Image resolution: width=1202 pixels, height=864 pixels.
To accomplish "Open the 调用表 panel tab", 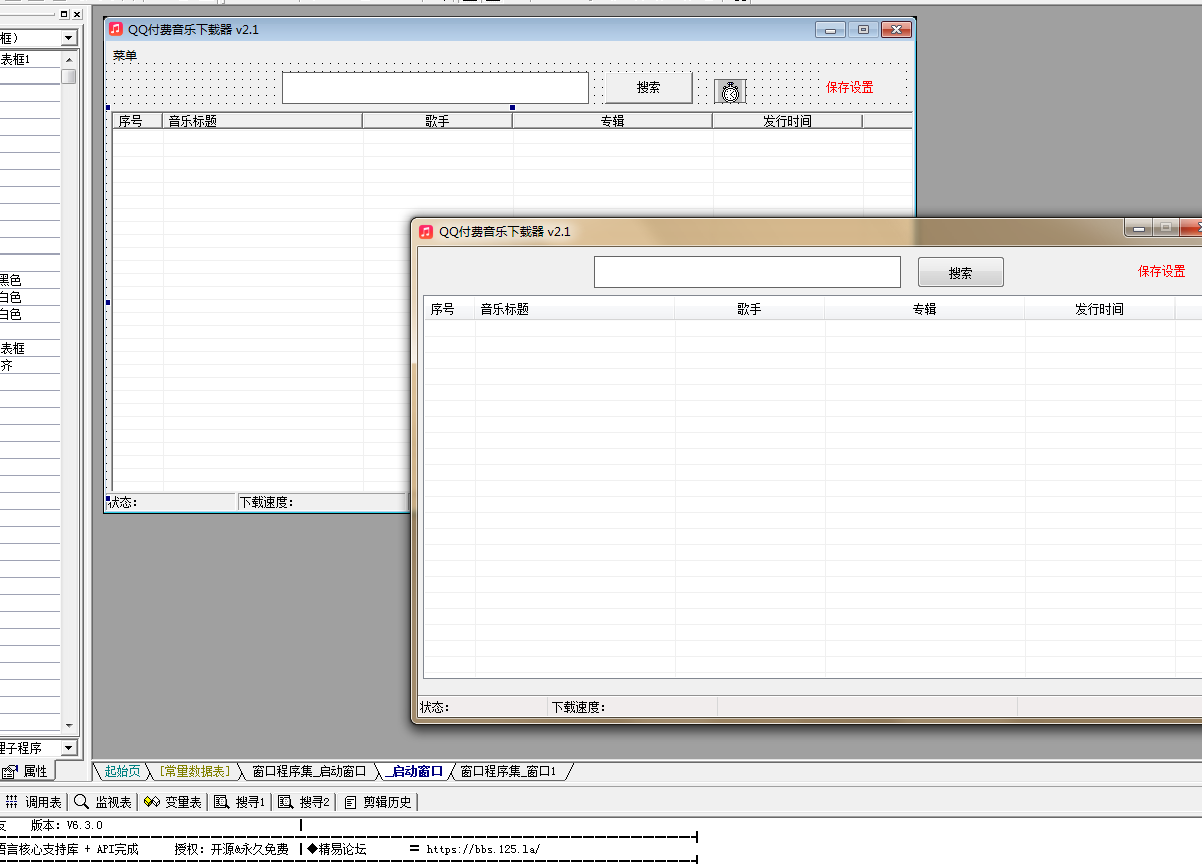I will 34,802.
